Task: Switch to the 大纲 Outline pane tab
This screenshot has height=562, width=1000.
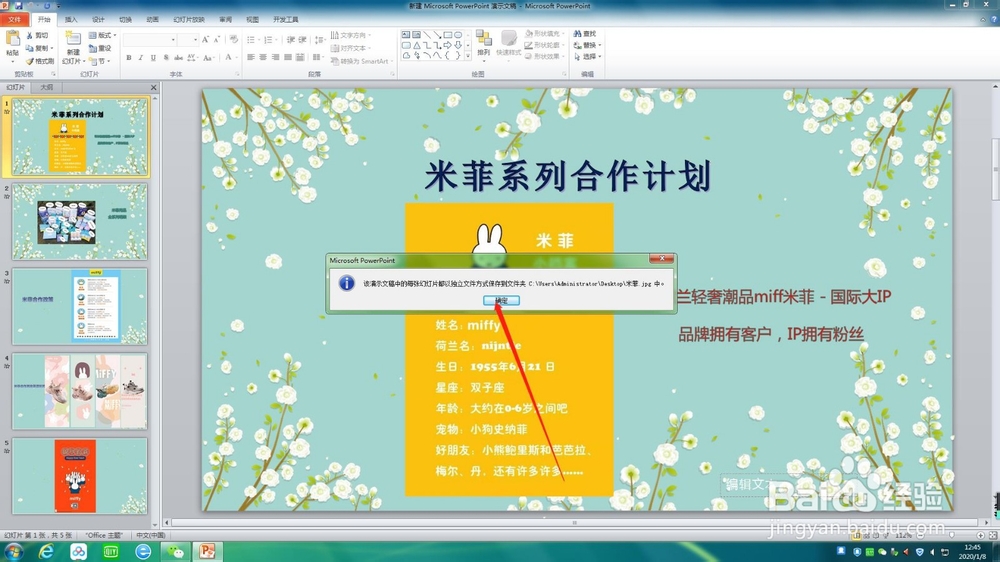Action: coord(47,87)
